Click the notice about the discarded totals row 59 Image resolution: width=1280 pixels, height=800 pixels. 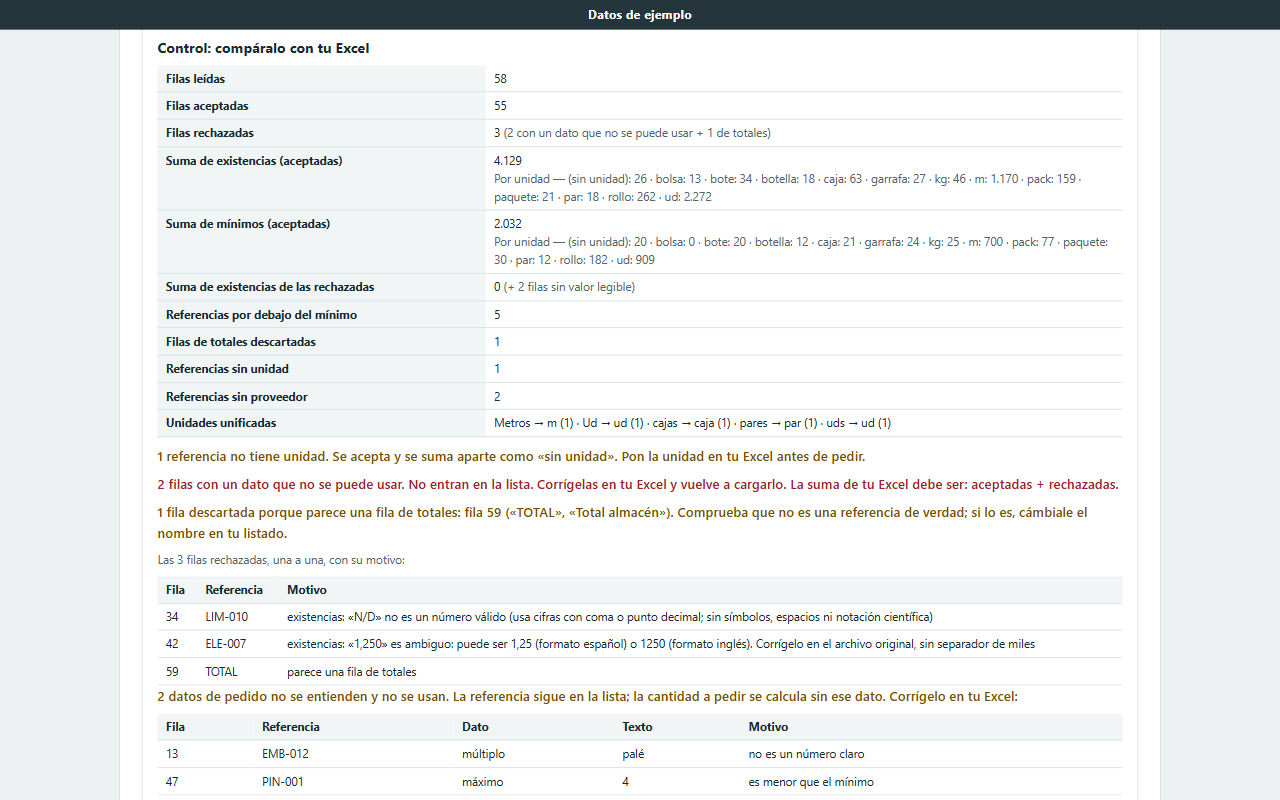point(622,523)
